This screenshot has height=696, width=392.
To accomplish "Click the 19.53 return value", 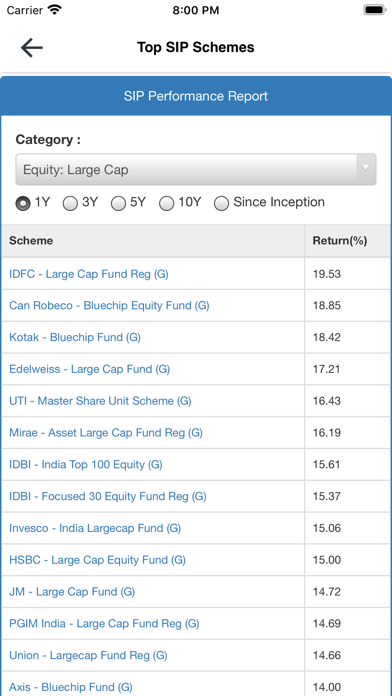I will tap(327, 274).
